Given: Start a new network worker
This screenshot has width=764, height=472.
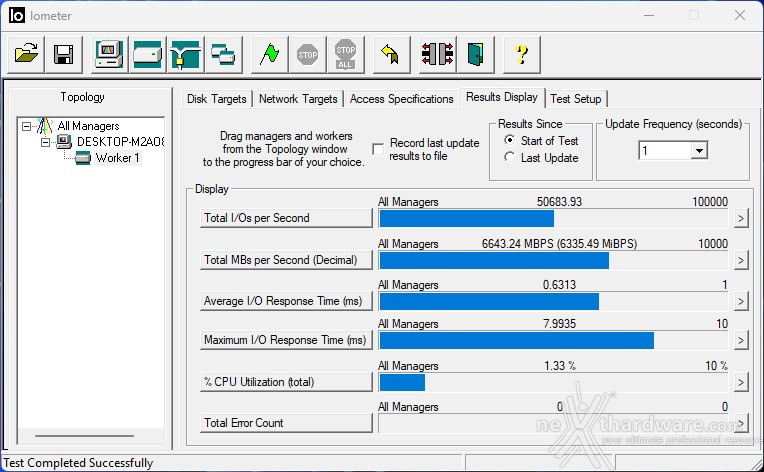Looking at the screenshot, I should point(185,54).
